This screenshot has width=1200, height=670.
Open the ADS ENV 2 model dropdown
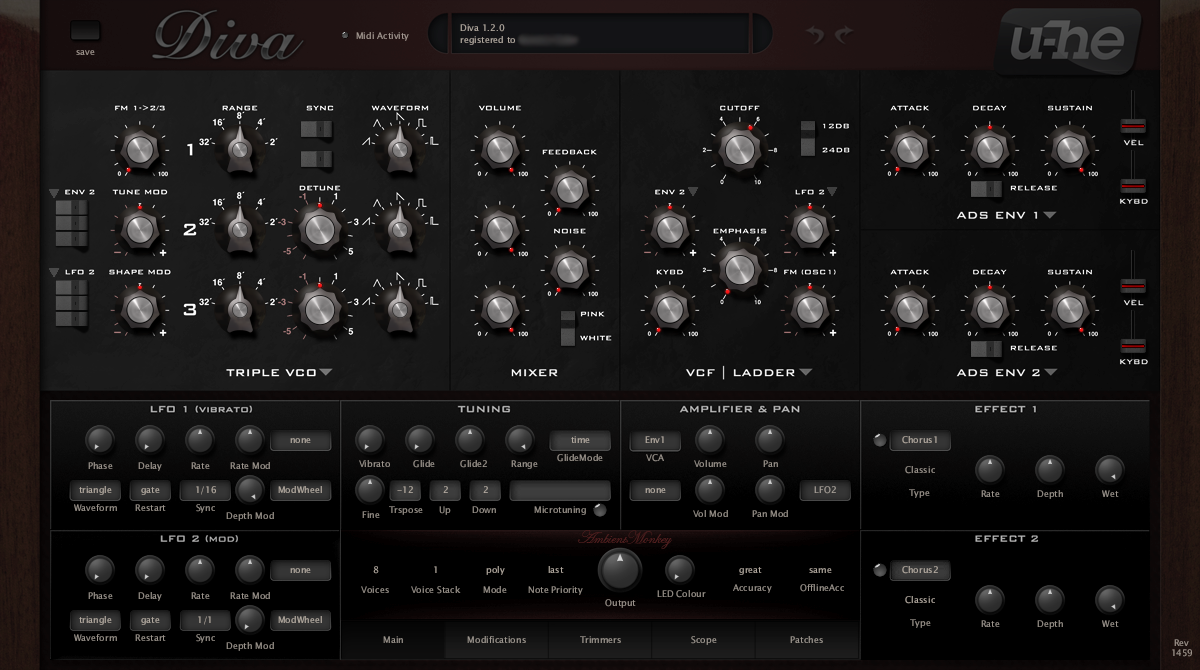[1050, 373]
